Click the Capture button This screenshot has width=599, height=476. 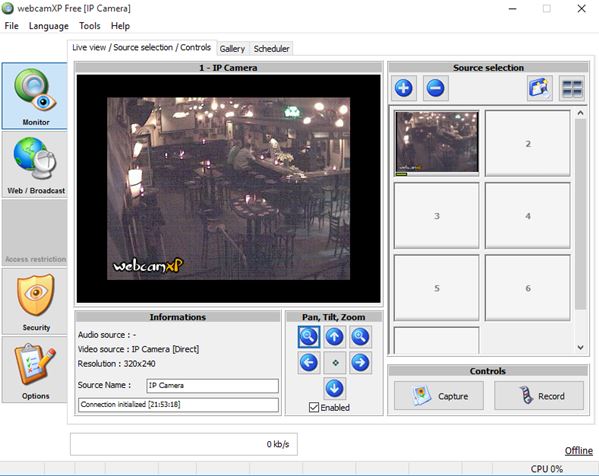coord(439,396)
